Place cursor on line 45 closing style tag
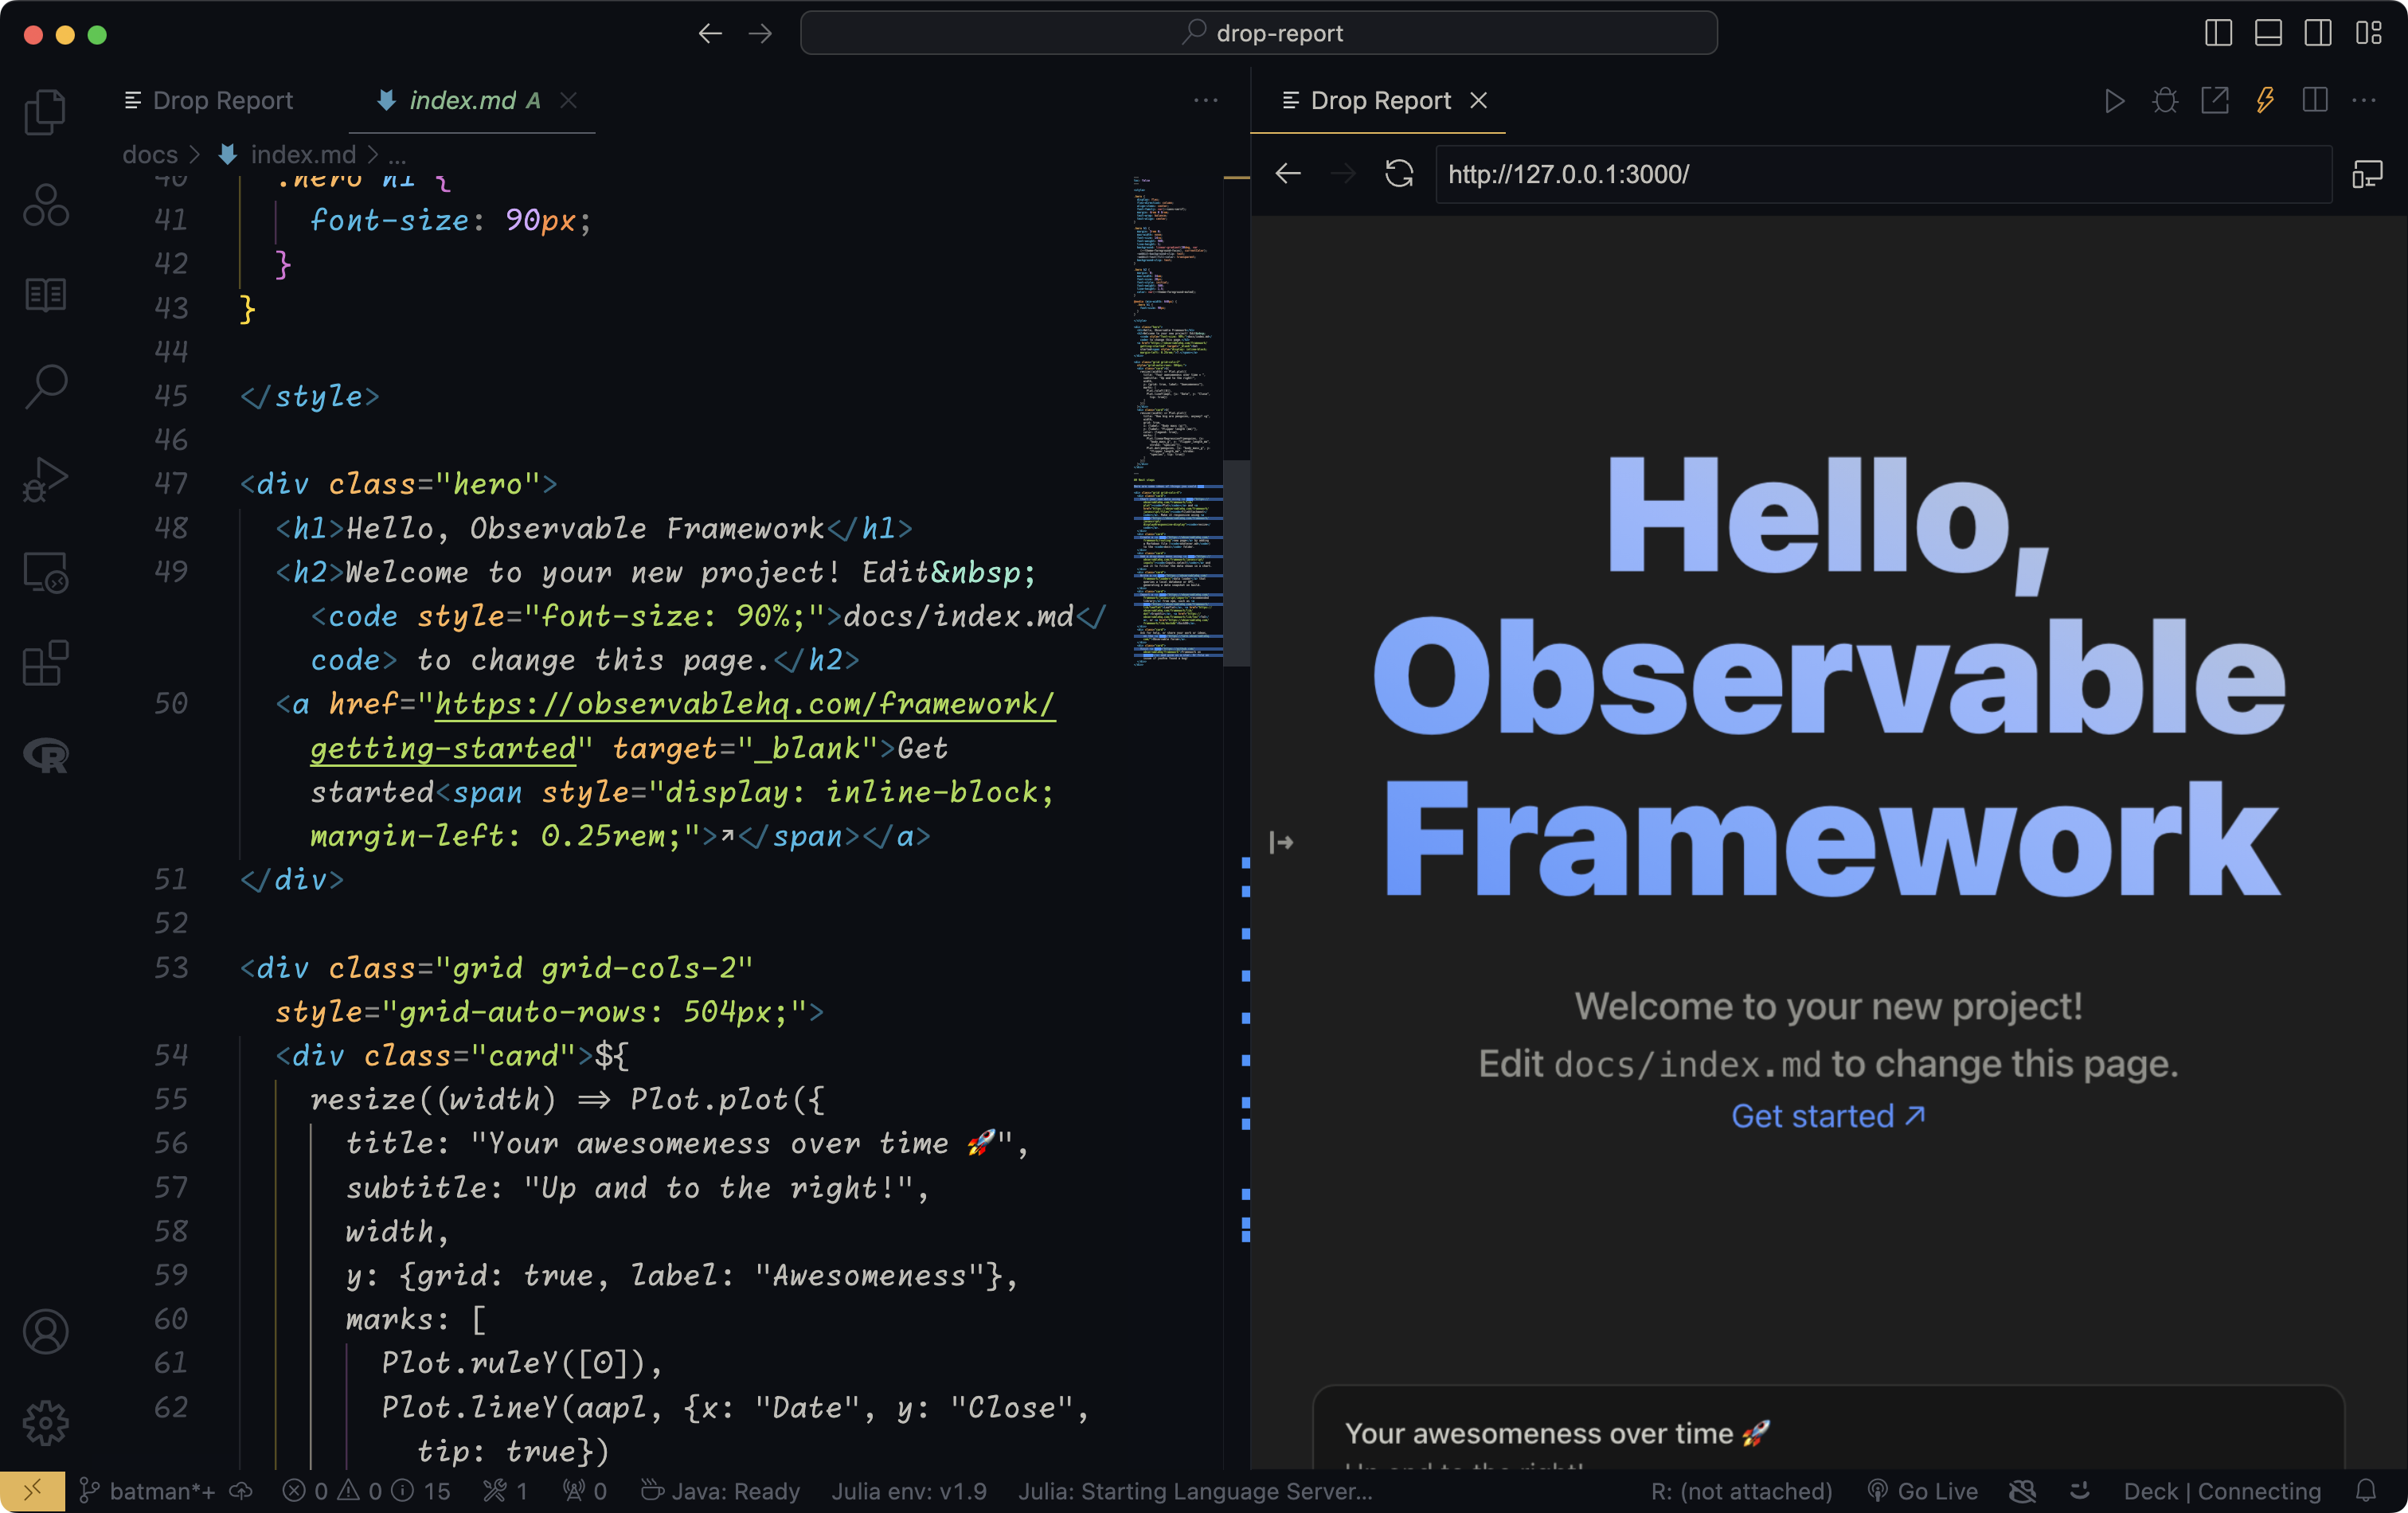Screen dimensions: 2408x1513 (x=309, y=396)
